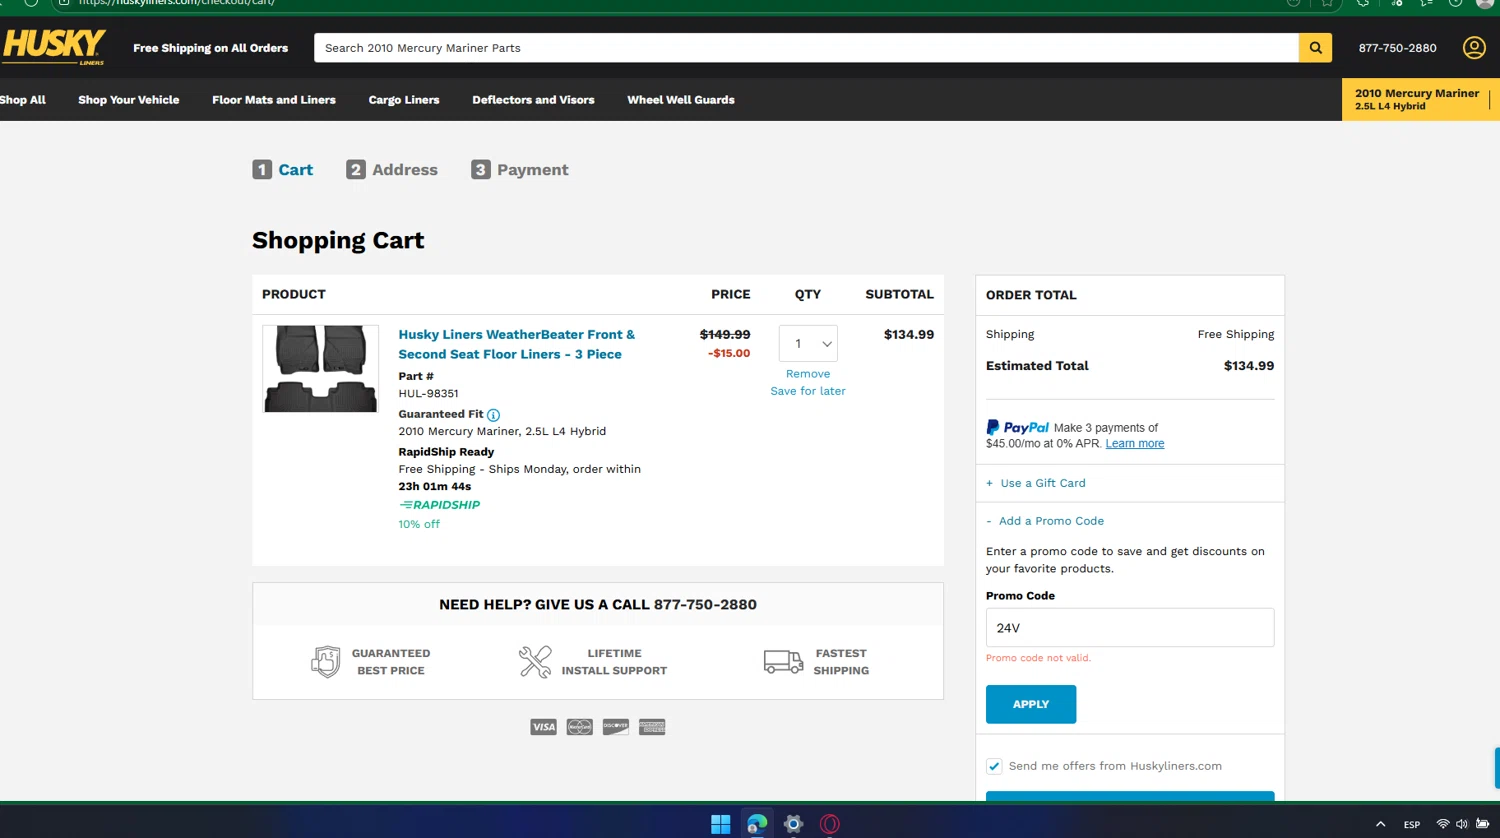The image size is (1500, 838).
Task: Click the PayPal logo
Action: 1017,427
